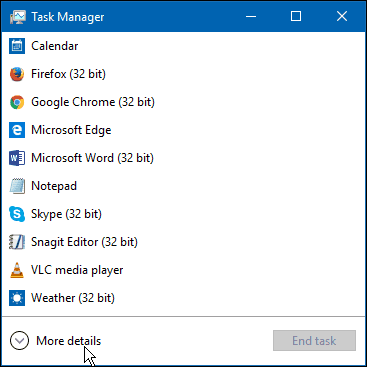Click the Weather app icon

tap(17, 298)
